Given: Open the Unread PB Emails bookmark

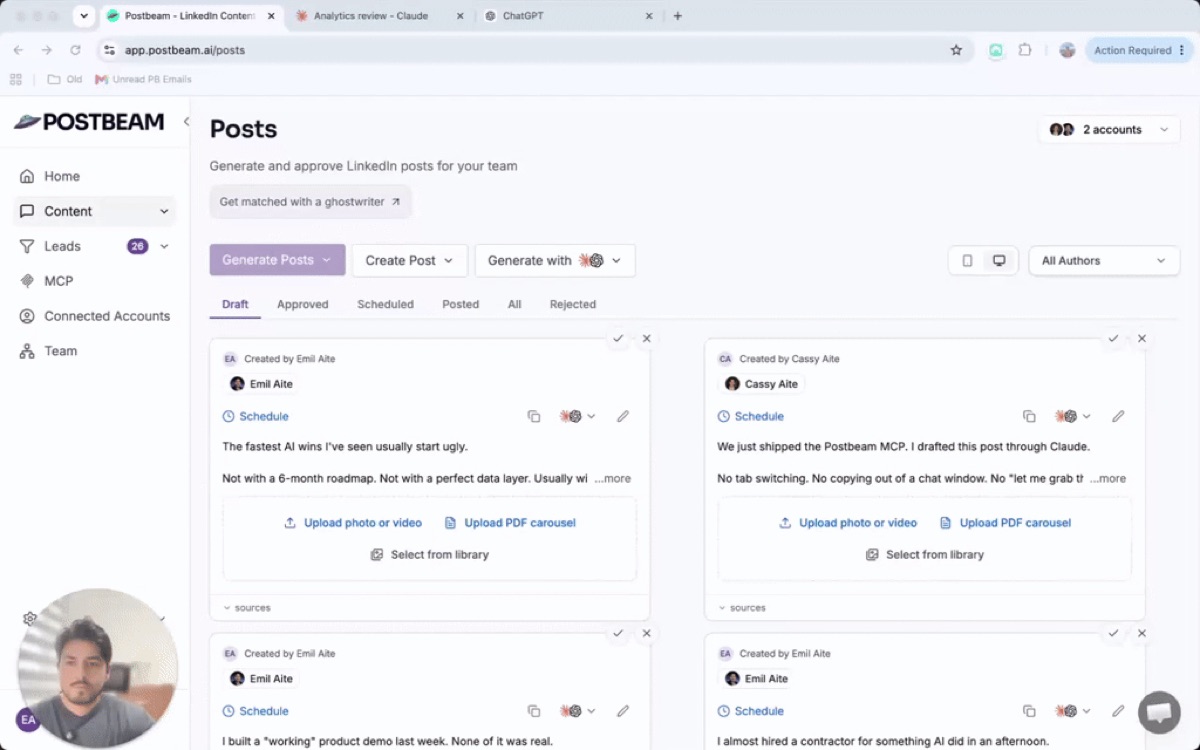Looking at the screenshot, I should (x=143, y=79).
